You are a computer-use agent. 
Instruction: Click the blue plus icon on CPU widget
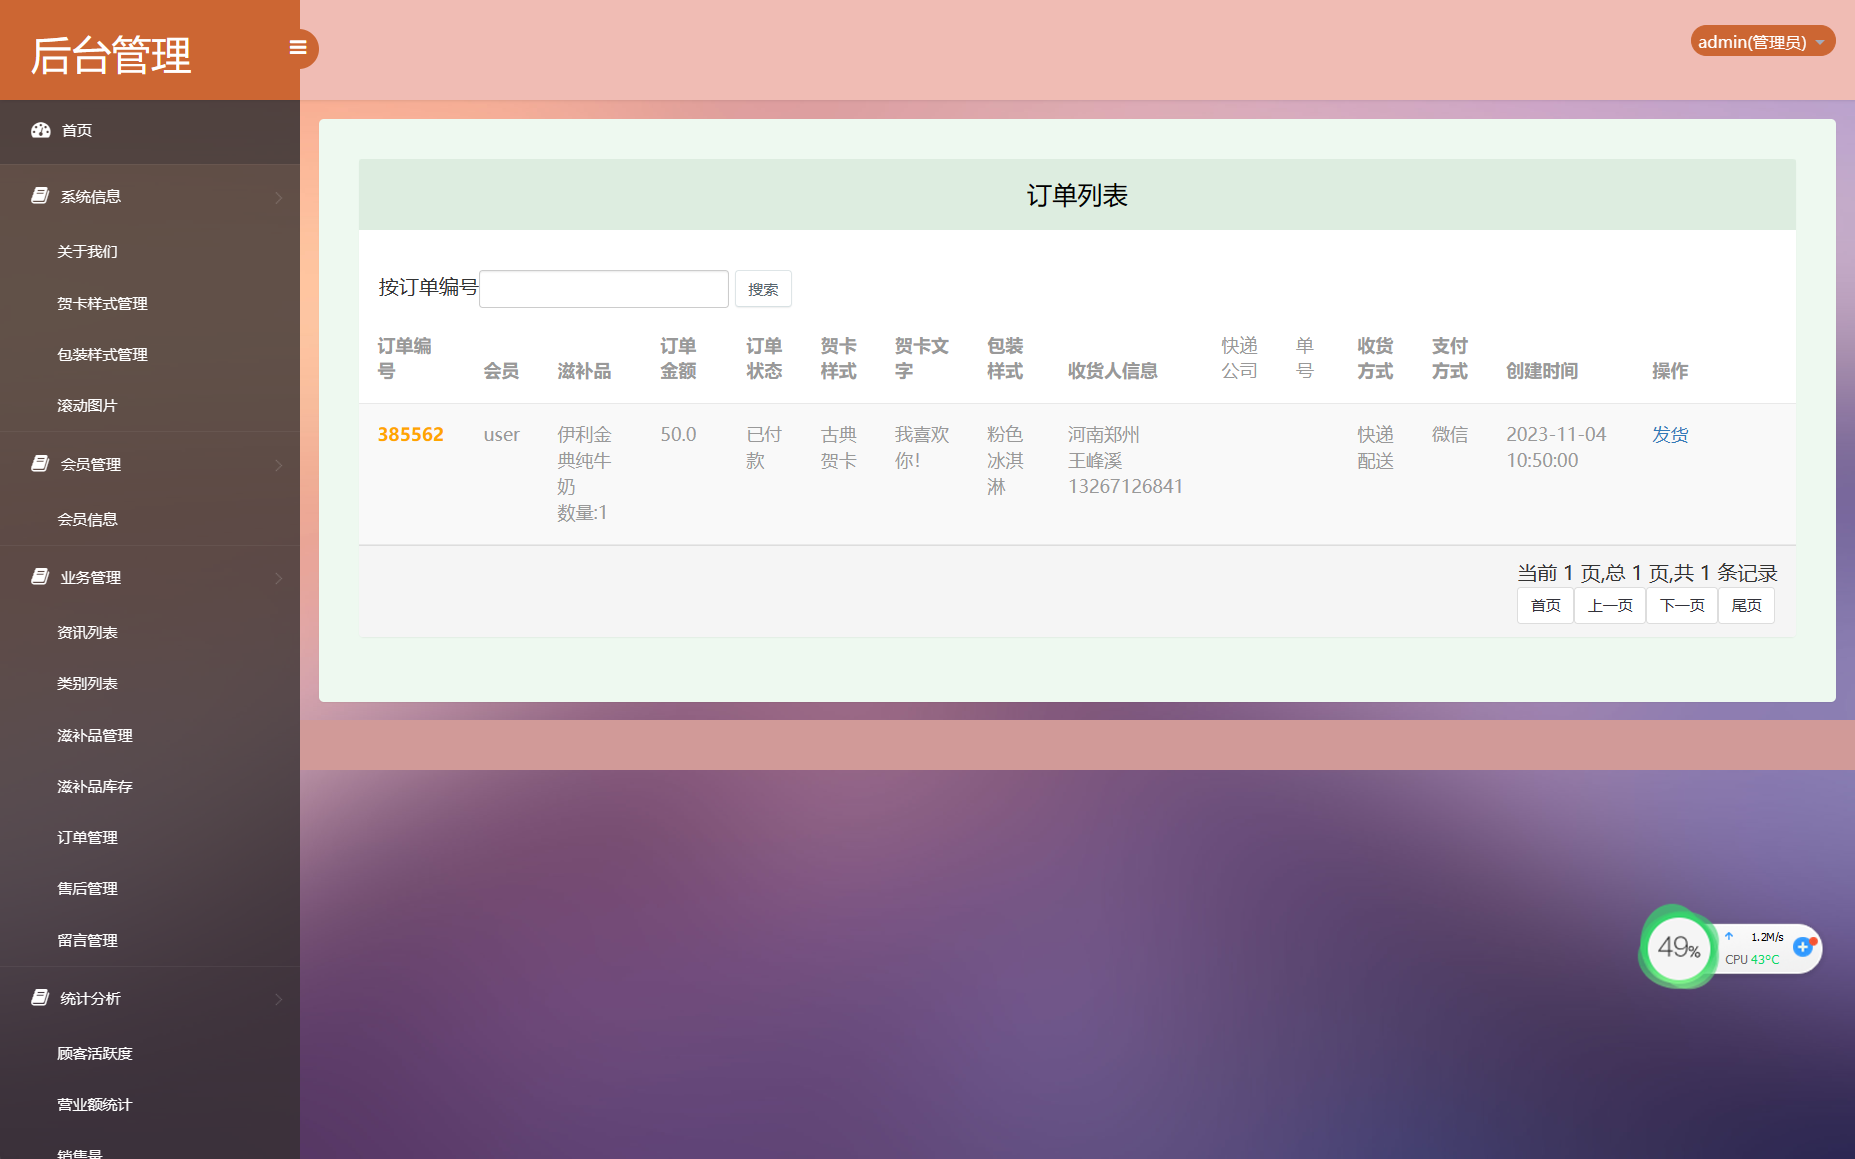1804,945
